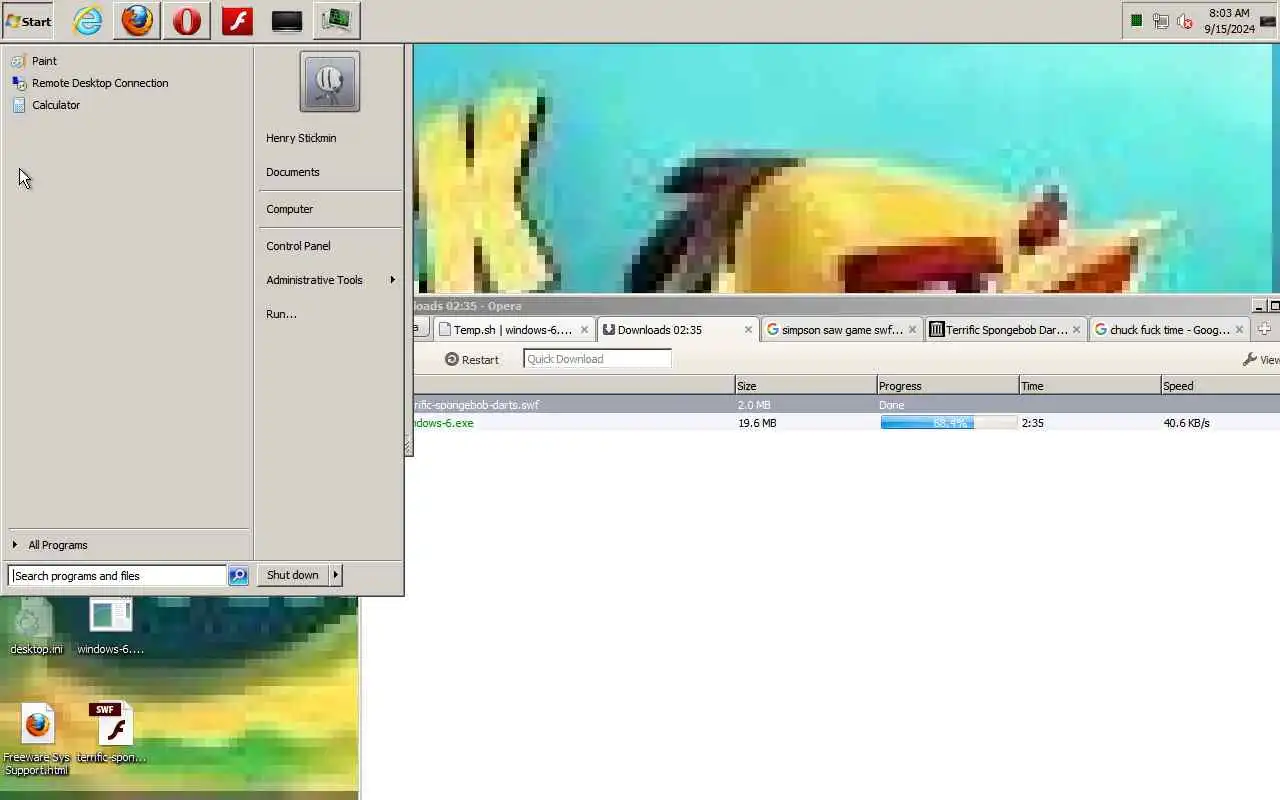
Task: Focus the Search programs and files box
Action: pos(117,576)
